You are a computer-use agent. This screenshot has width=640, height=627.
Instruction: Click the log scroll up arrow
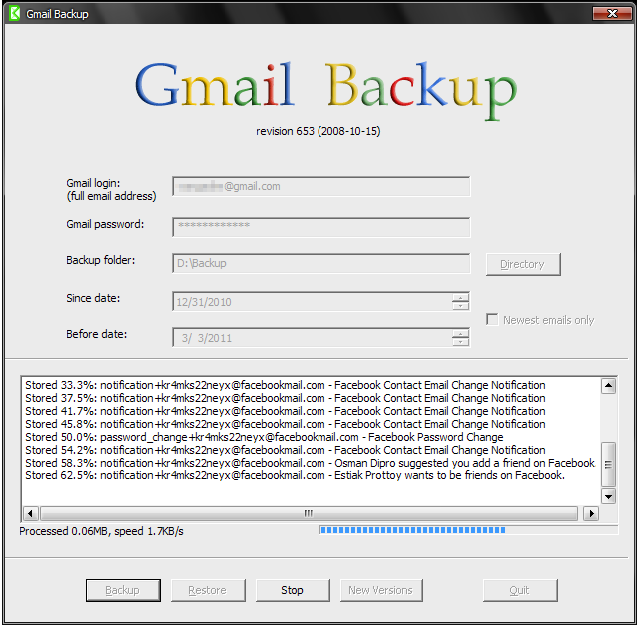609,385
